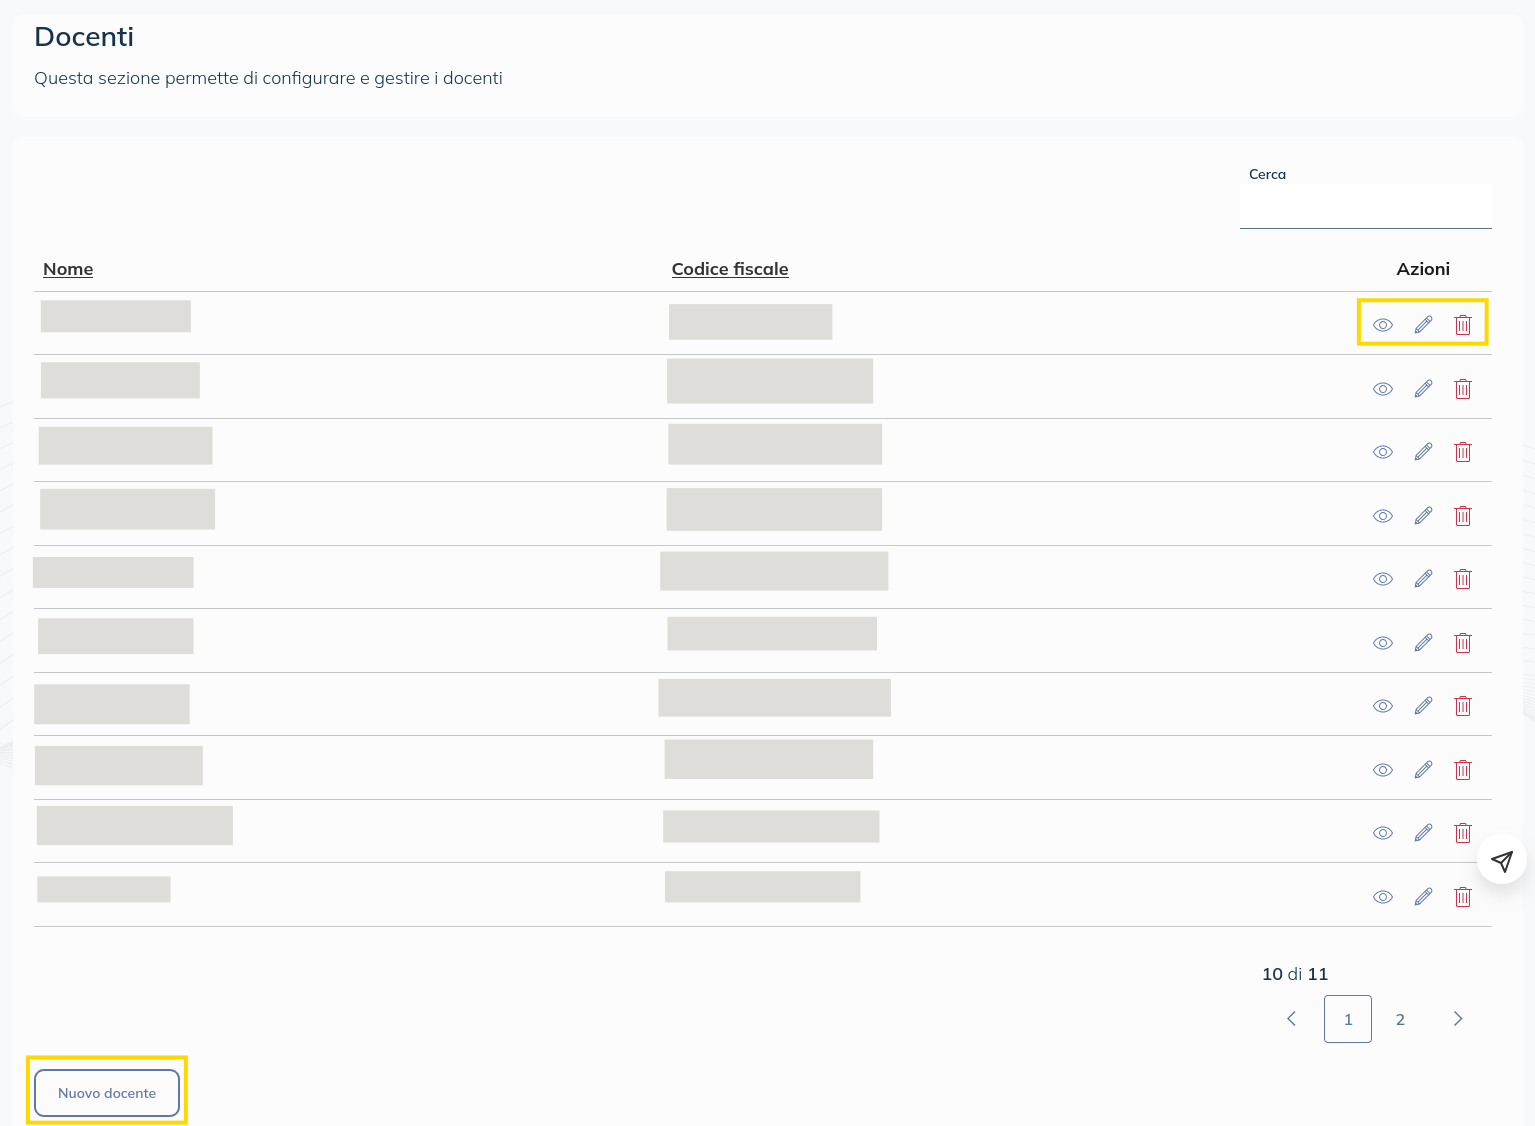Open eye view for the ninth row
Screen dimensions: 1535x1126
pos(1383,833)
